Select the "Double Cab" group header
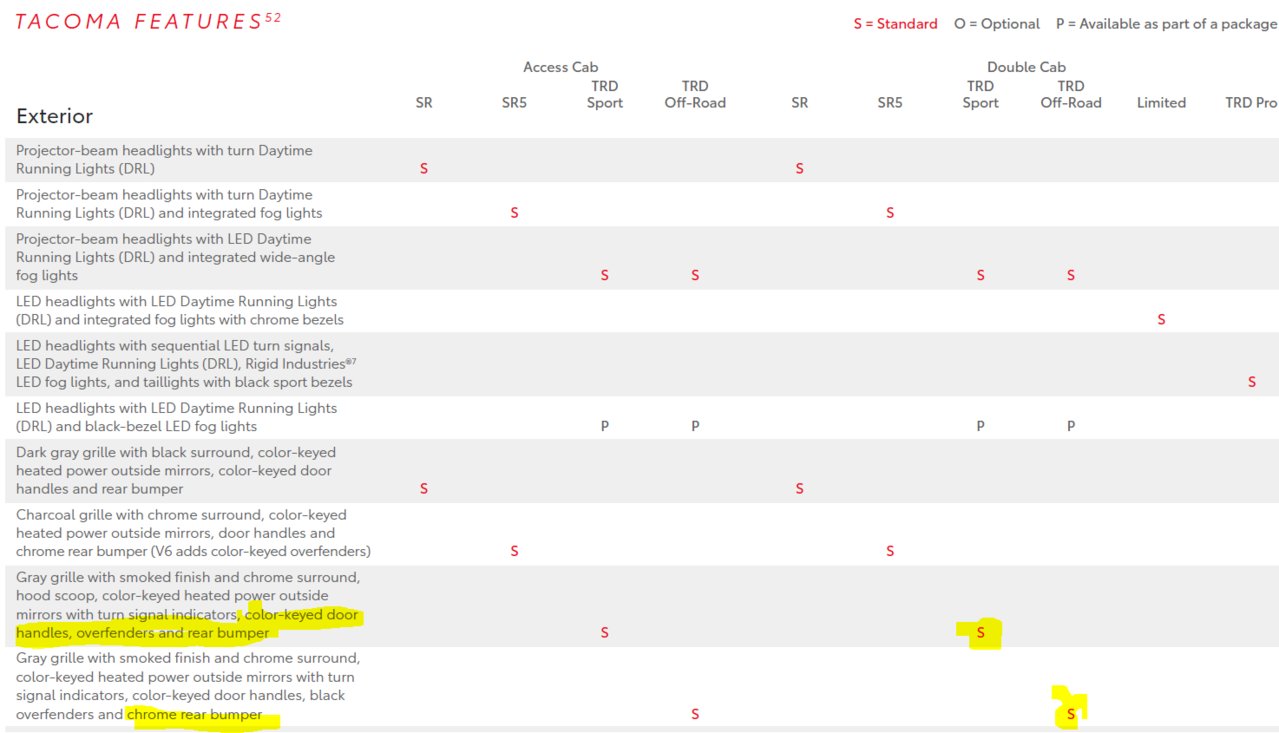The height and width of the screenshot is (733, 1279). click(1026, 67)
